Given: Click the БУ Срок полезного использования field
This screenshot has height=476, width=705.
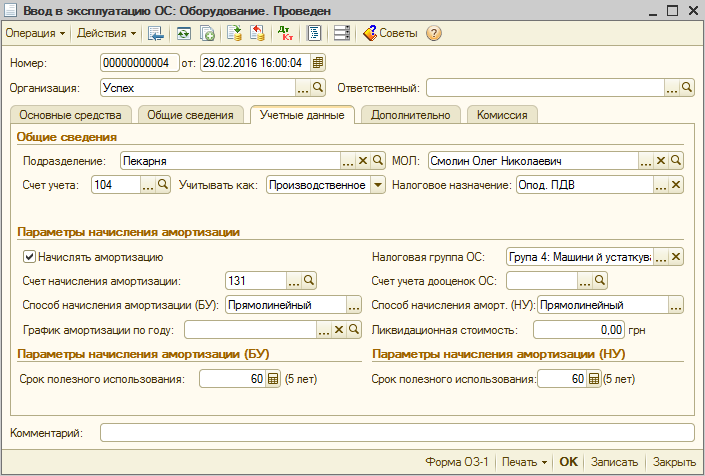Looking at the screenshot, I should (232, 379).
